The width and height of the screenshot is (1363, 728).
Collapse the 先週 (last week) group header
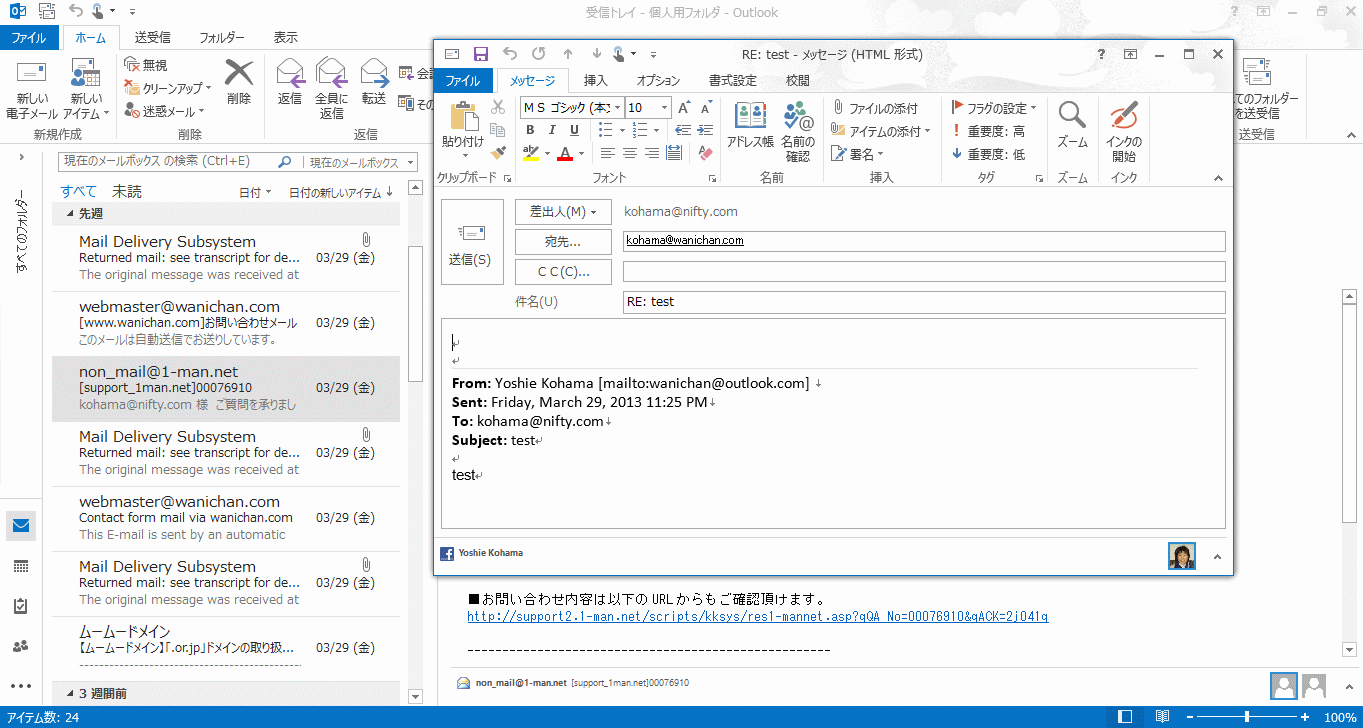click(69, 214)
